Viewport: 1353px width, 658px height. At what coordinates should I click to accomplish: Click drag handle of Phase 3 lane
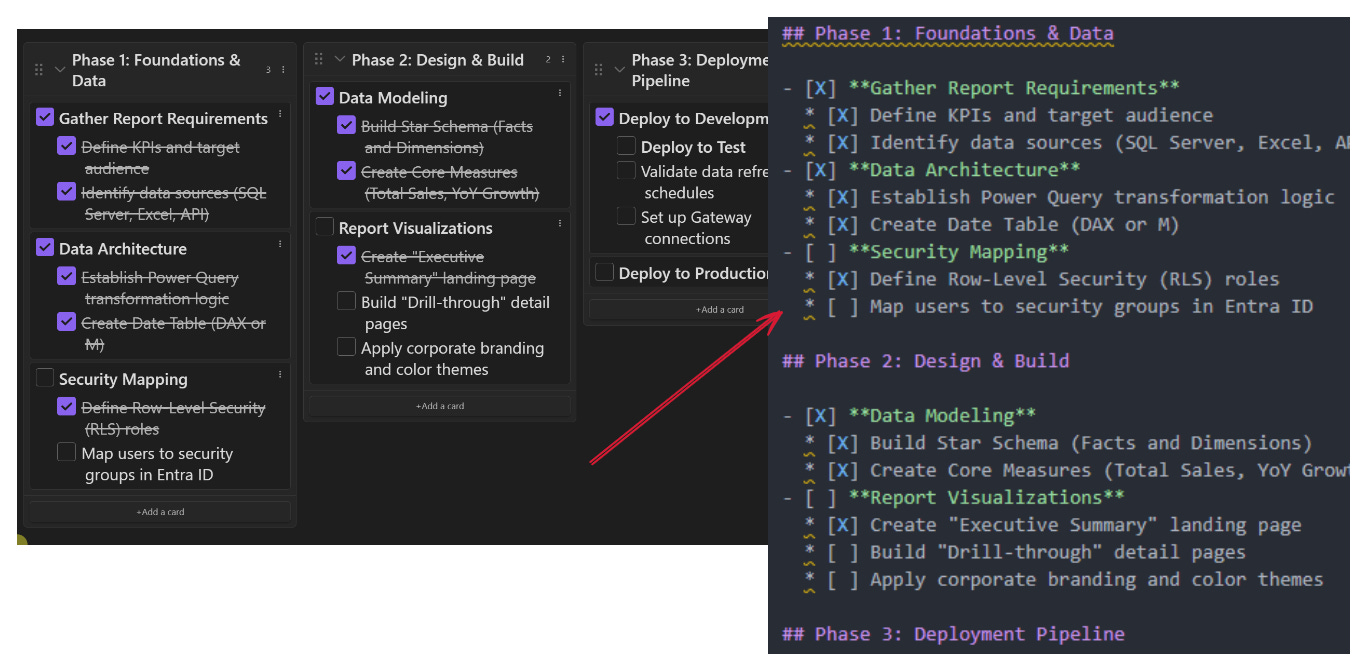click(599, 70)
